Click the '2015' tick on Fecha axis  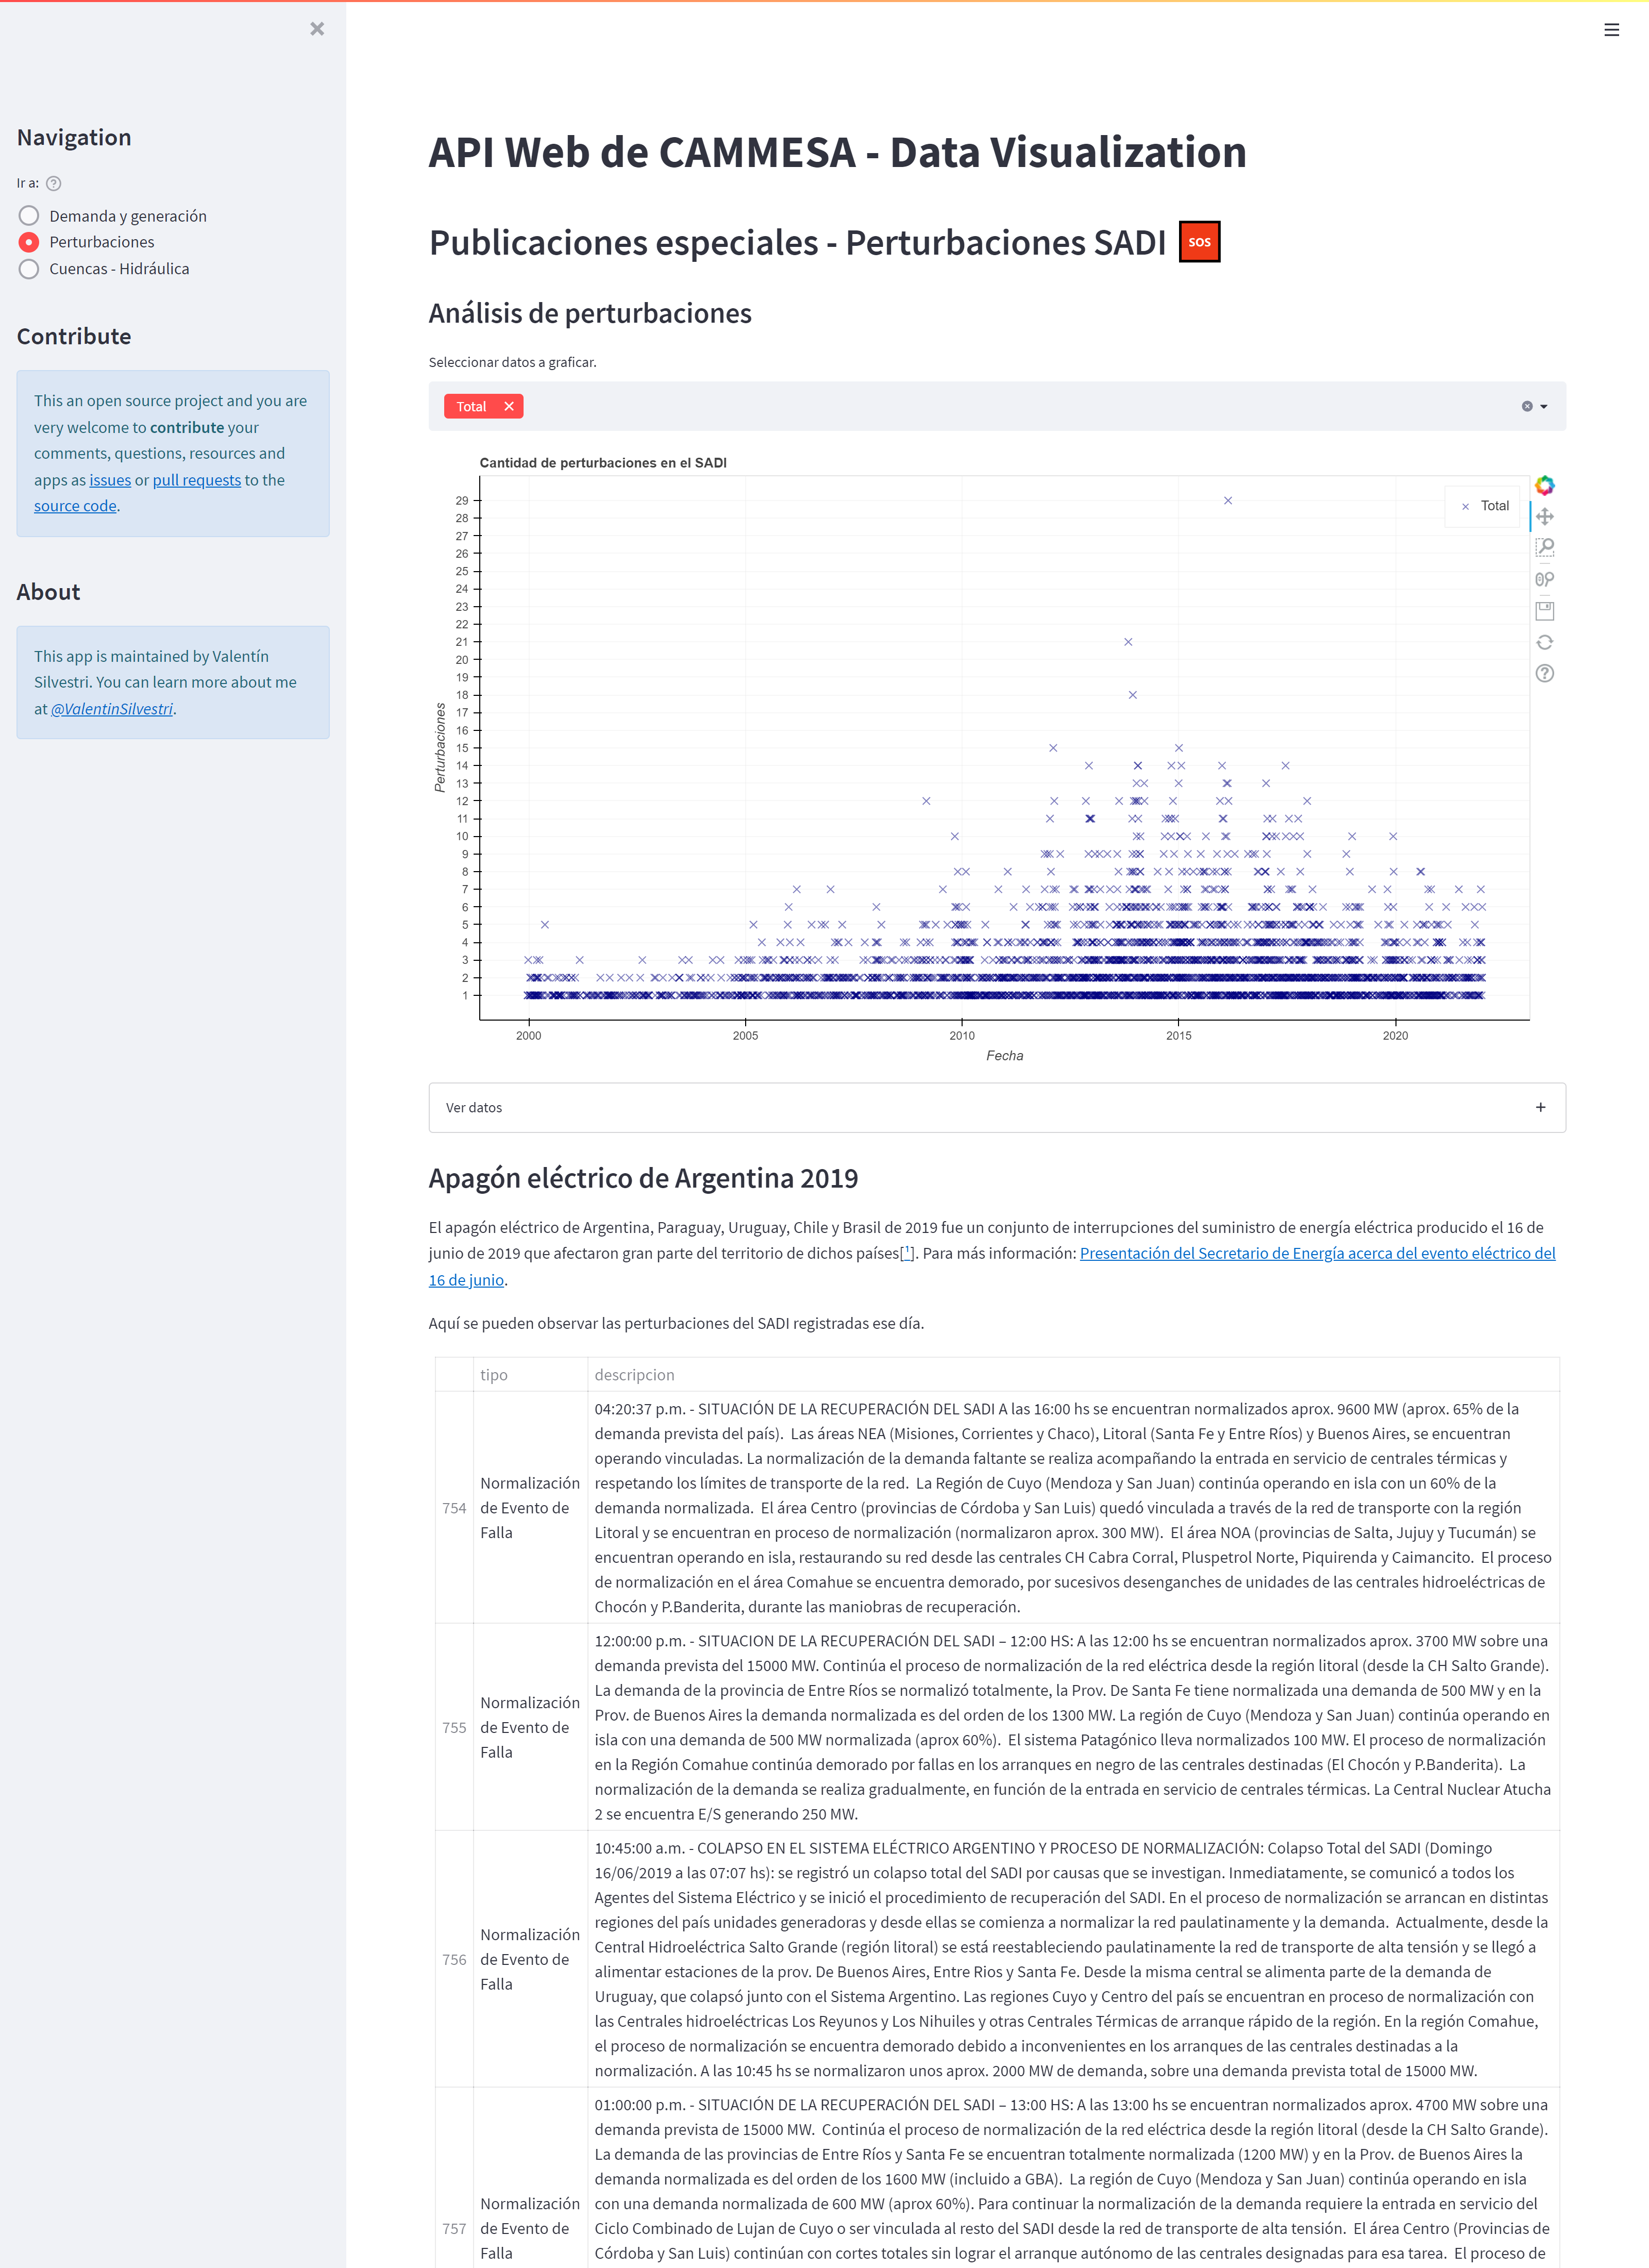click(x=1178, y=1035)
